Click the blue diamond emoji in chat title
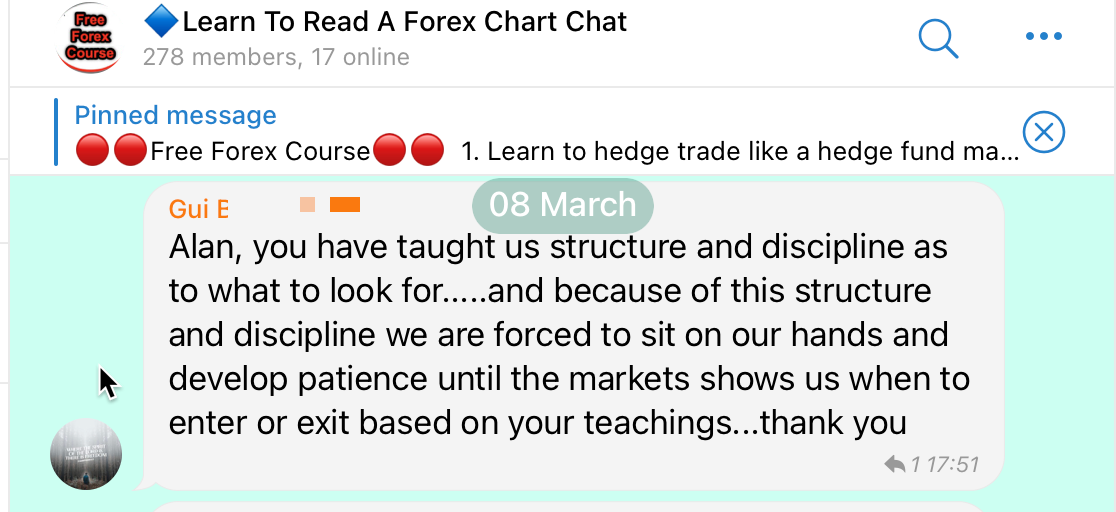The image size is (1116, 512). pos(162,22)
